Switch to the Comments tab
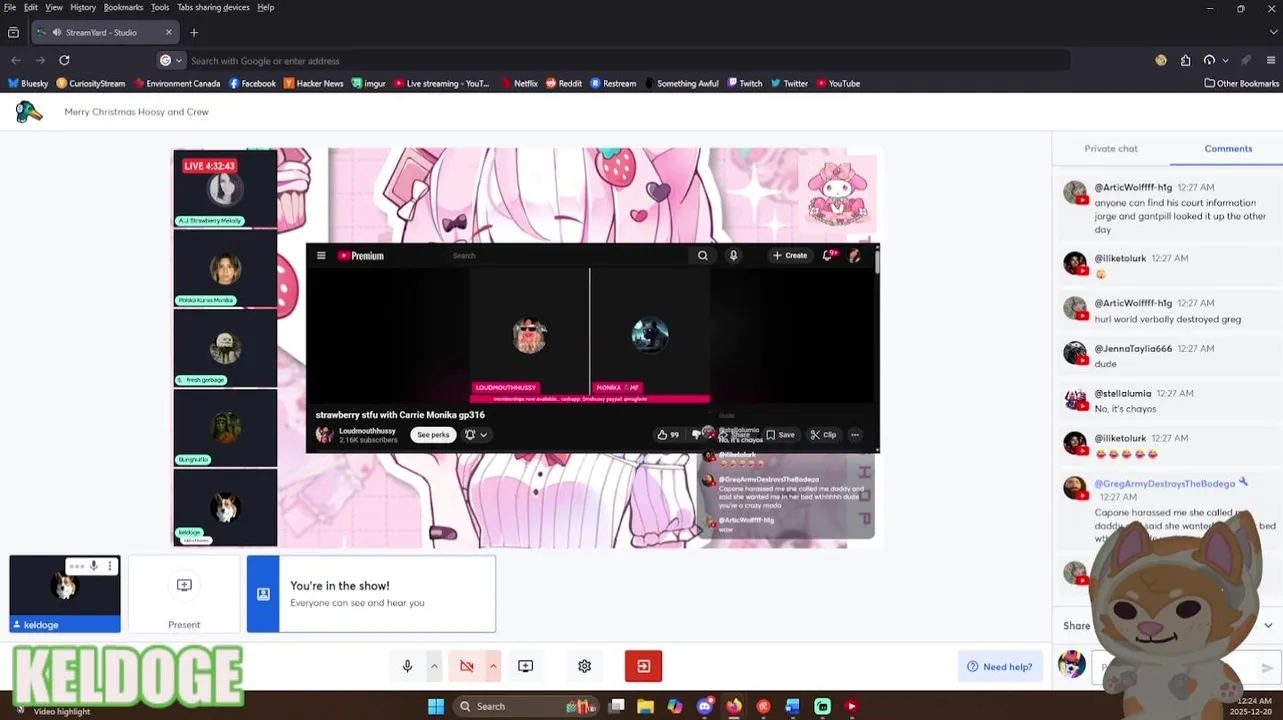Viewport: 1283px width, 720px height. [1228, 148]
